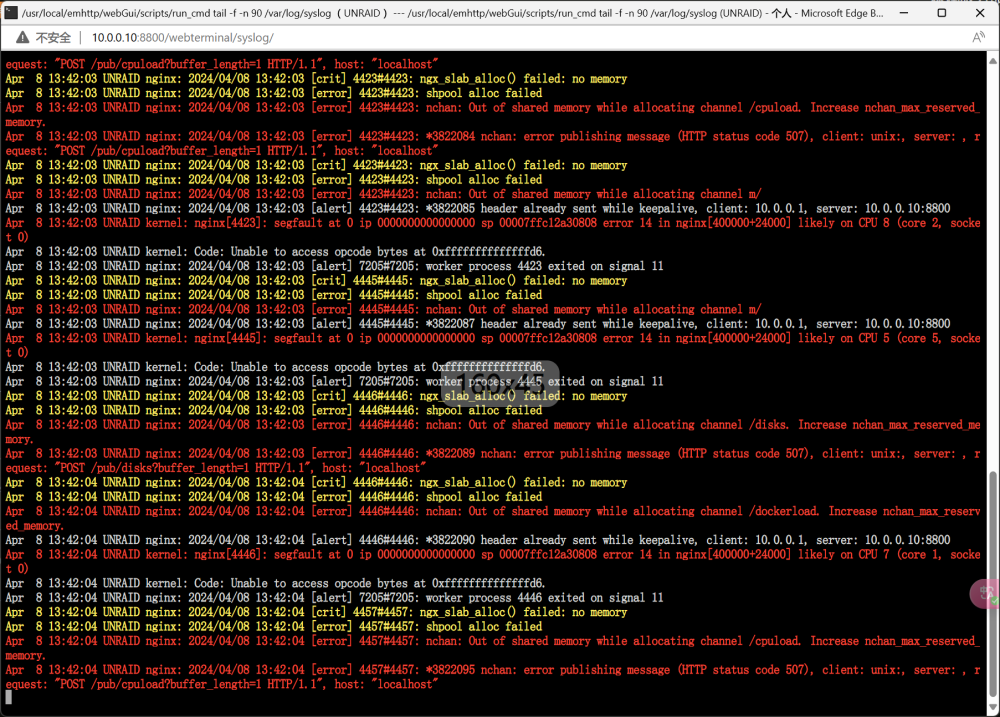The width and height of the screenshot is (1000, 717).
Task: Click the '*3822089 nchan: error publishing message' line
Action: [x=492, y=461]
